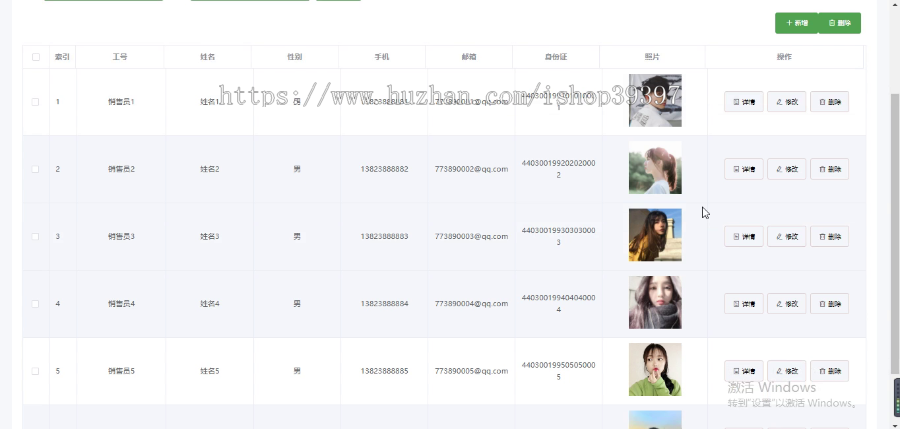Open the photo thumbnail of 销售员5

point(655,369)
